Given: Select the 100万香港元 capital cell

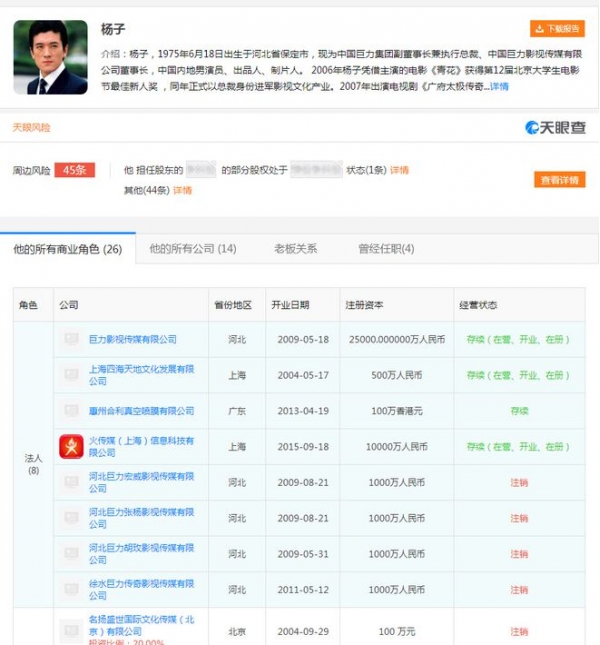Looking at the screenshot, I should [x=397, y=411].
